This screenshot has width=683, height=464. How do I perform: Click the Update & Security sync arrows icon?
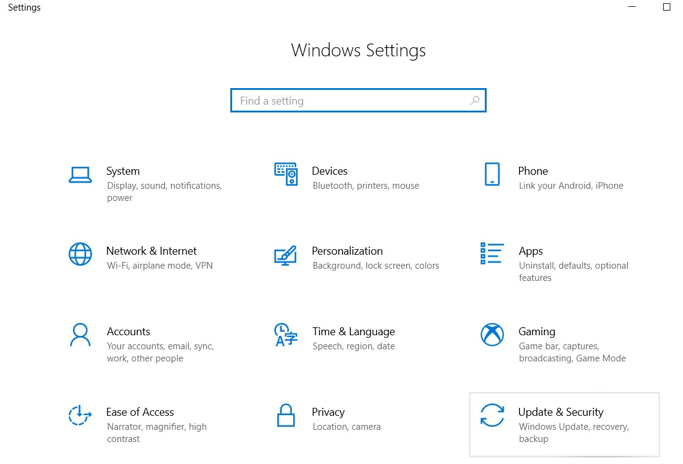click(x=492, y=415)
